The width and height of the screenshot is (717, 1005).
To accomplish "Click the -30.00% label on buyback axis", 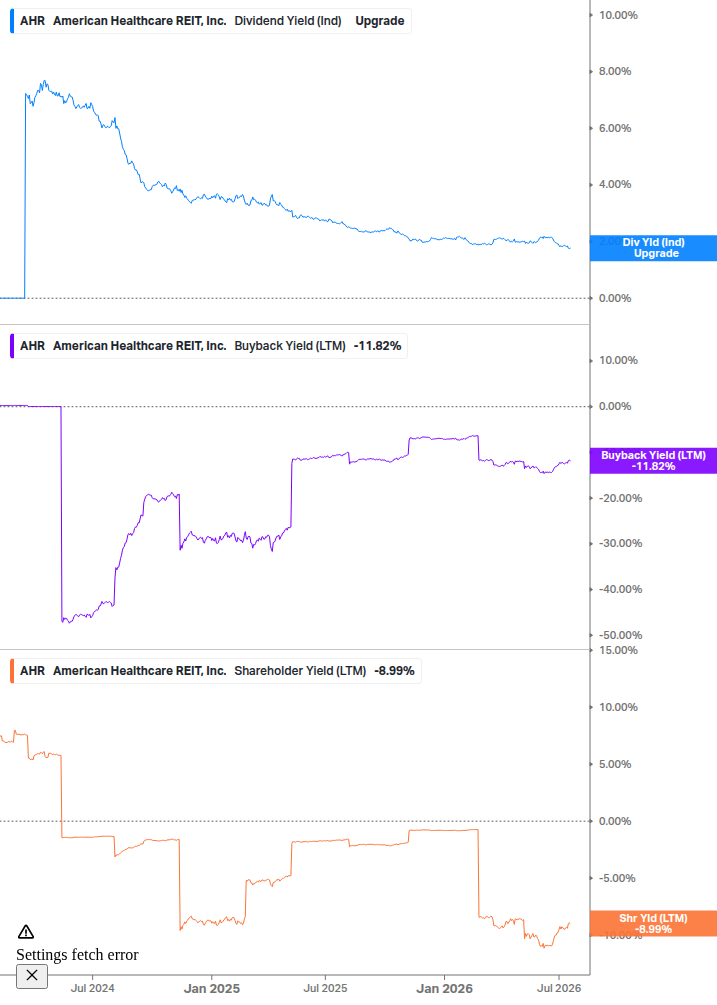I will (x=620, y=544).
